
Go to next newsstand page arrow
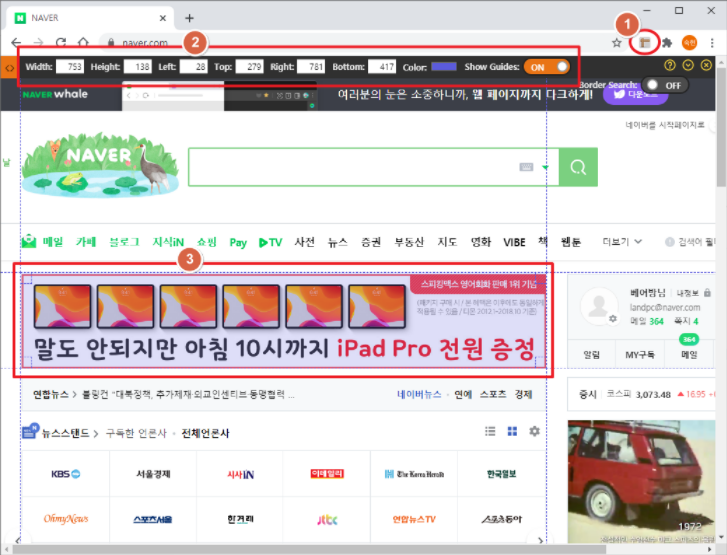[540, 540]
